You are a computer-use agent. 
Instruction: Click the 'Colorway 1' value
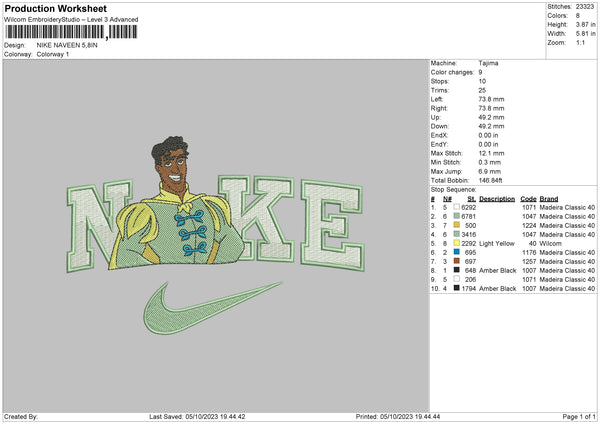[x=53, y=54]
